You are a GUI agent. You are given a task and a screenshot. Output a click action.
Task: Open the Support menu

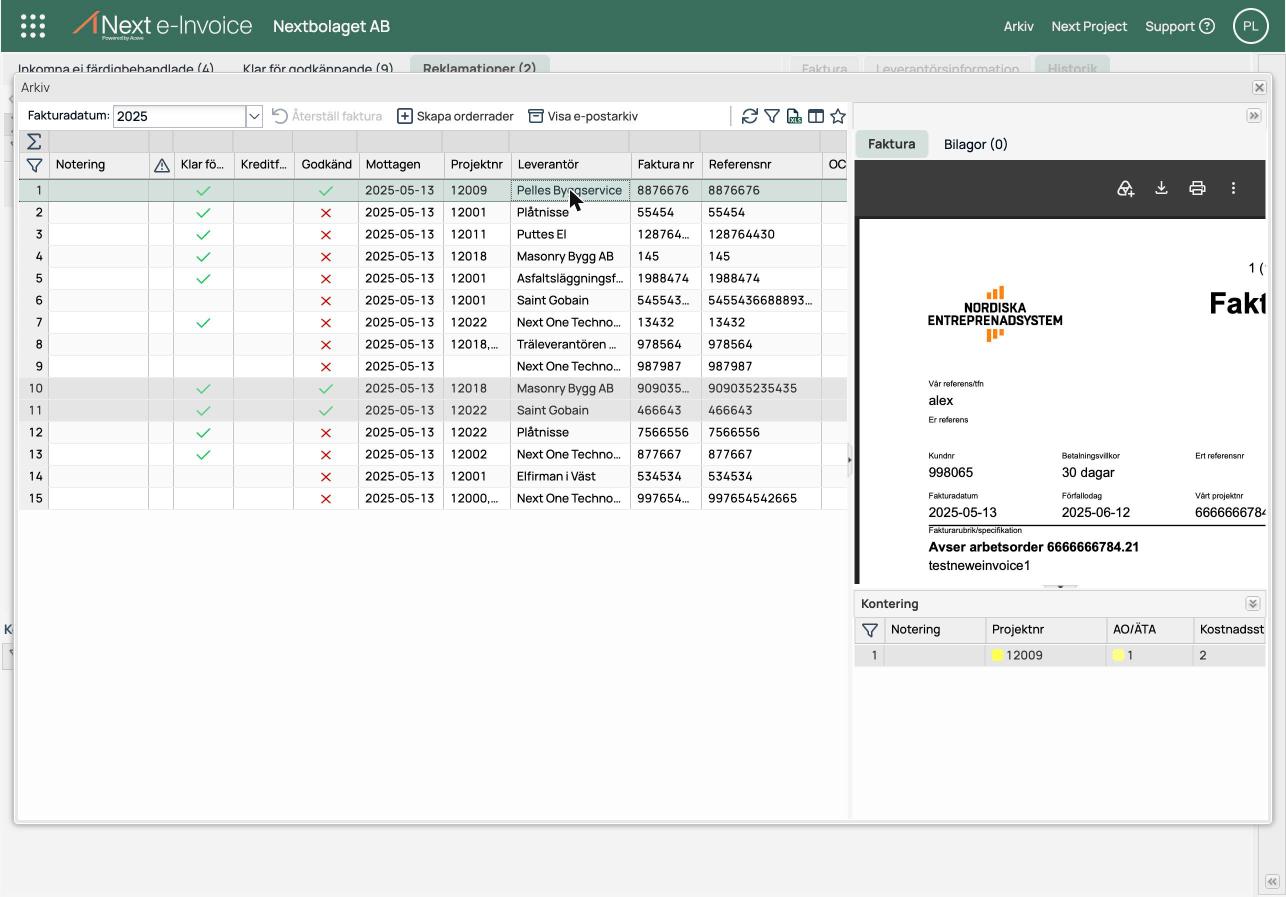click(x=1180, y=26)
